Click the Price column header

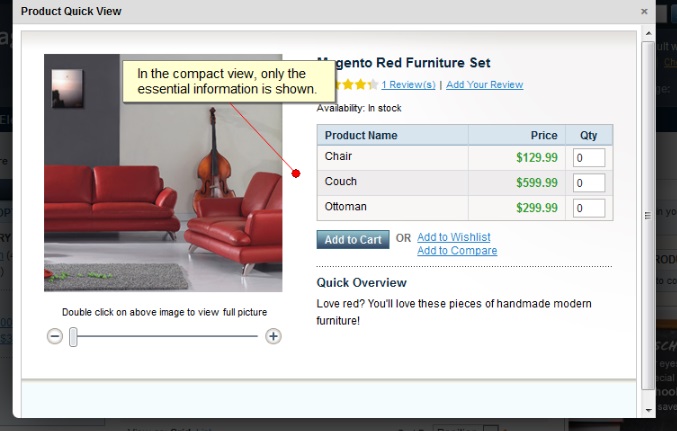(544, 135)
